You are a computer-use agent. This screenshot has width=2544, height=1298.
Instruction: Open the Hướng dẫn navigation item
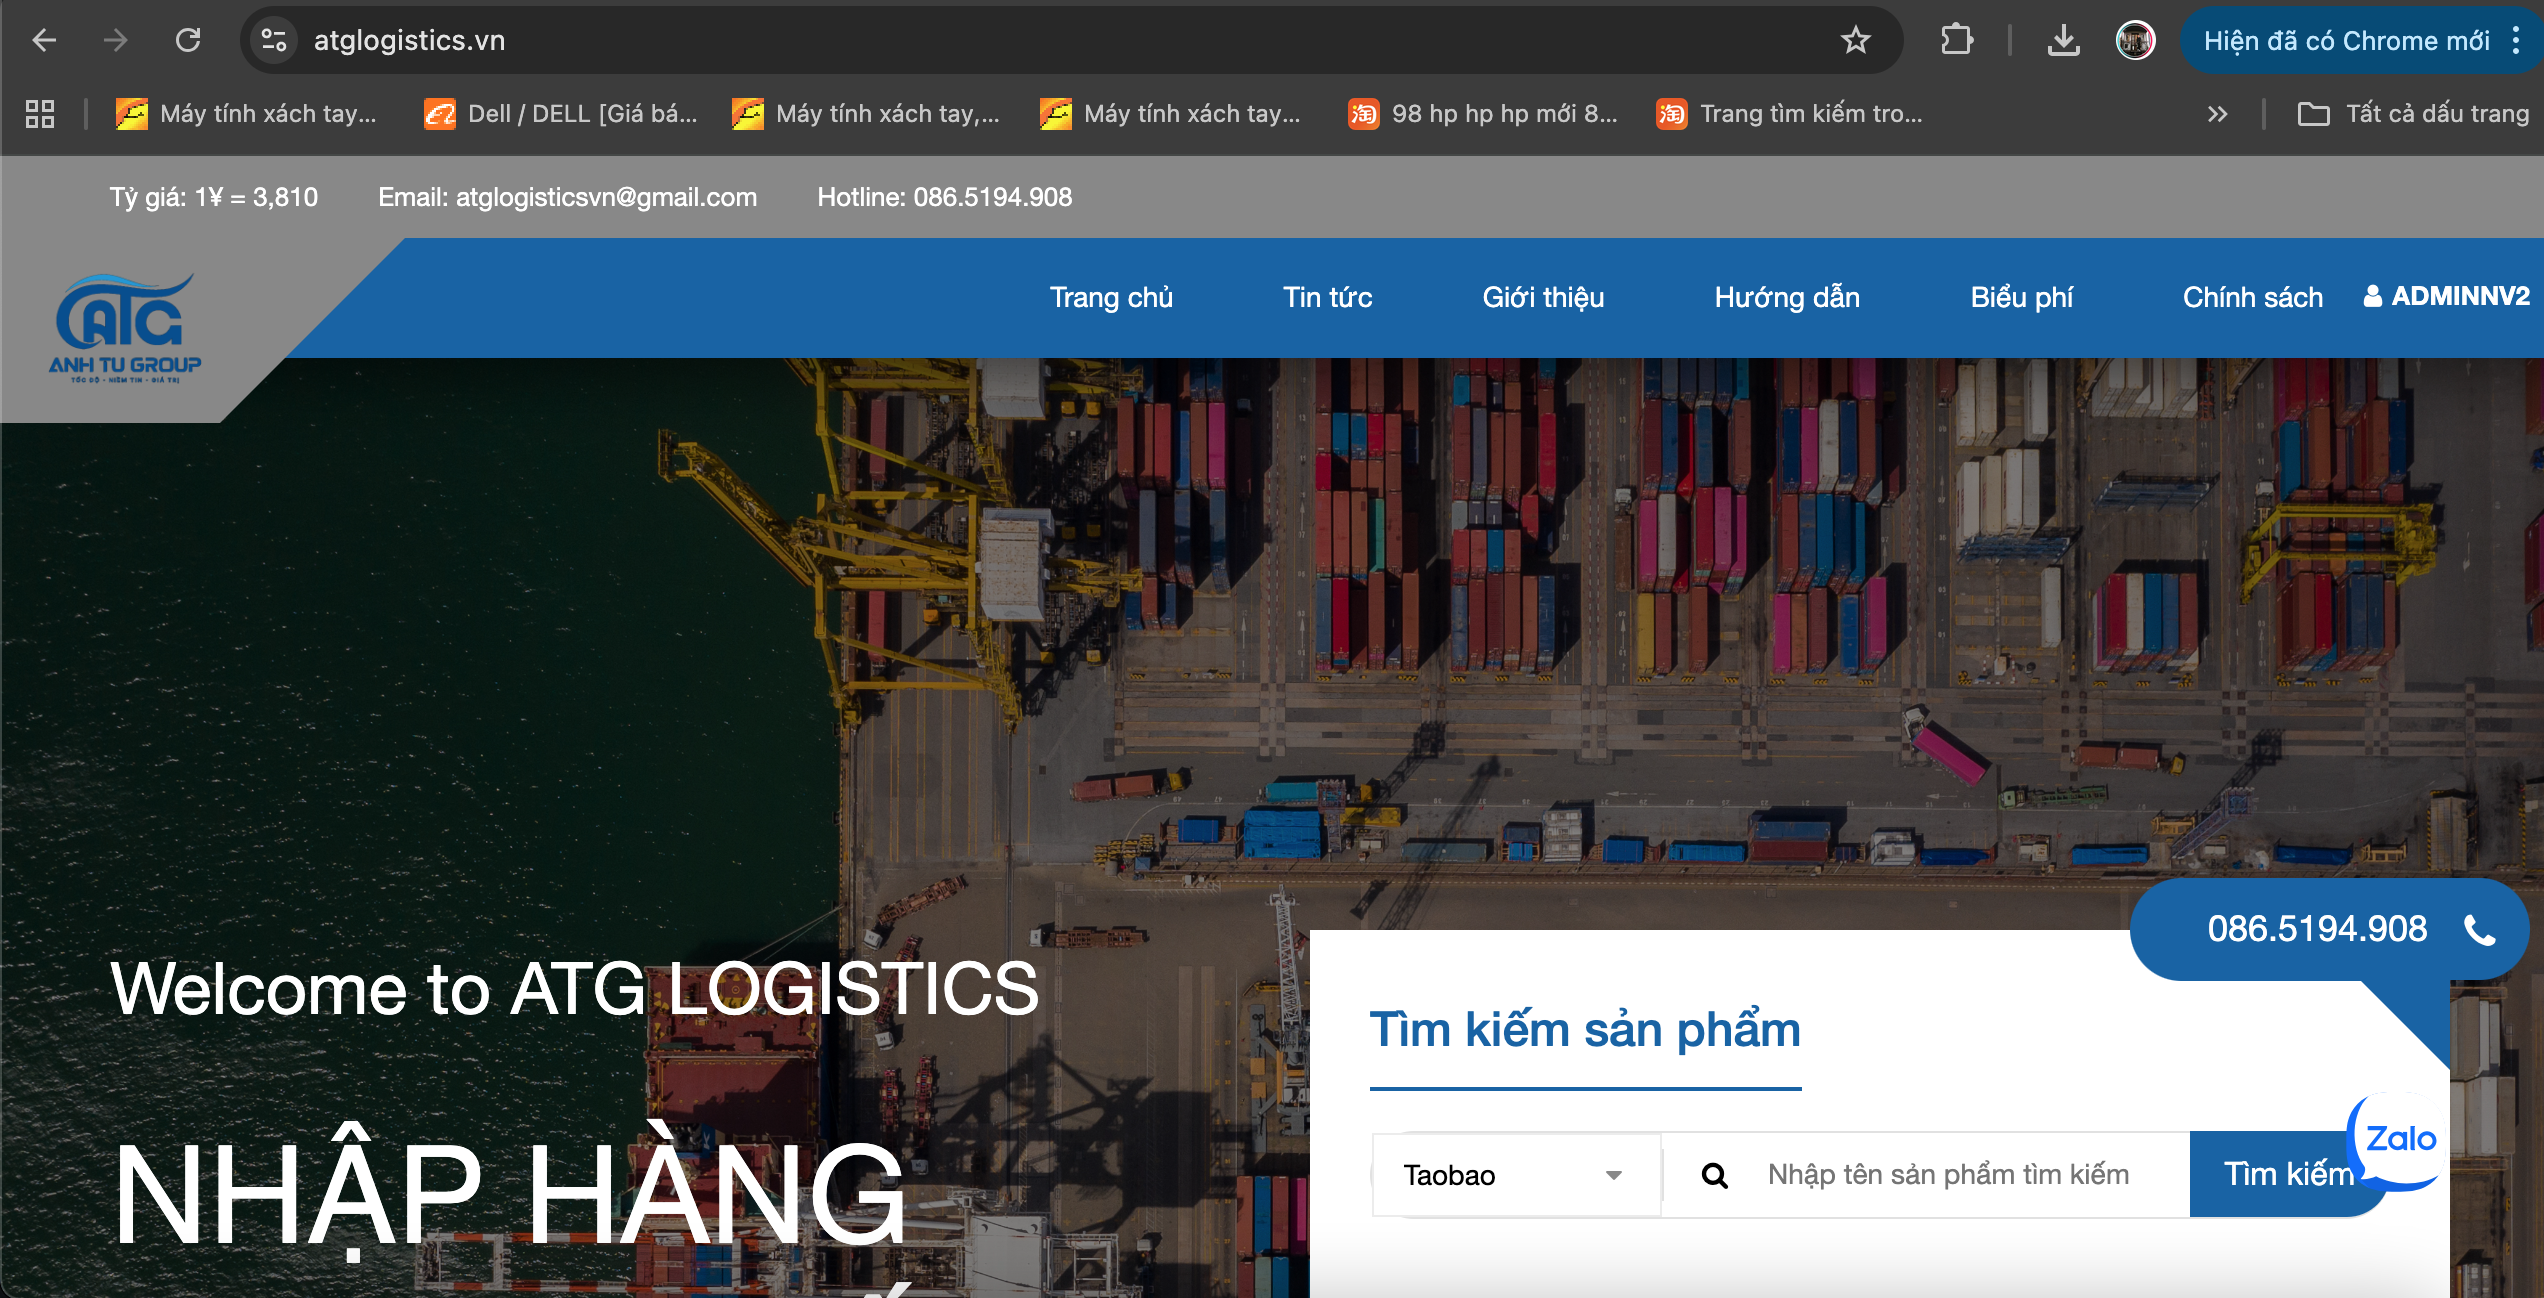click(1787, 297)
